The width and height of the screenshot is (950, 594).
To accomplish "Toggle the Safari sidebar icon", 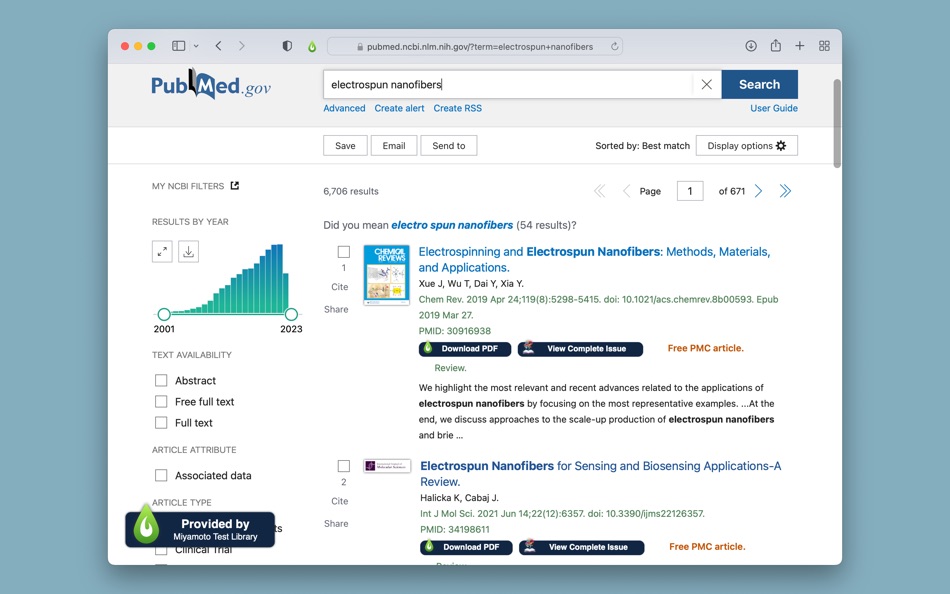I will pyautogui.click(x=178, y=46).
